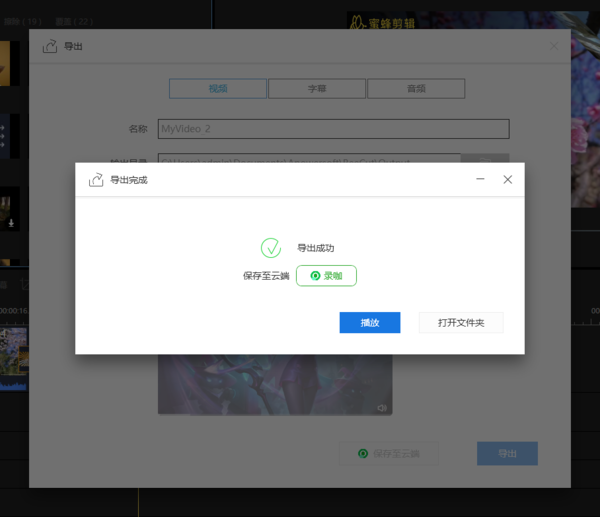Save to cloud with the 录咖 button
Image resolution: width=600 pixels, height=517 pixels.
tap(326, 276)
